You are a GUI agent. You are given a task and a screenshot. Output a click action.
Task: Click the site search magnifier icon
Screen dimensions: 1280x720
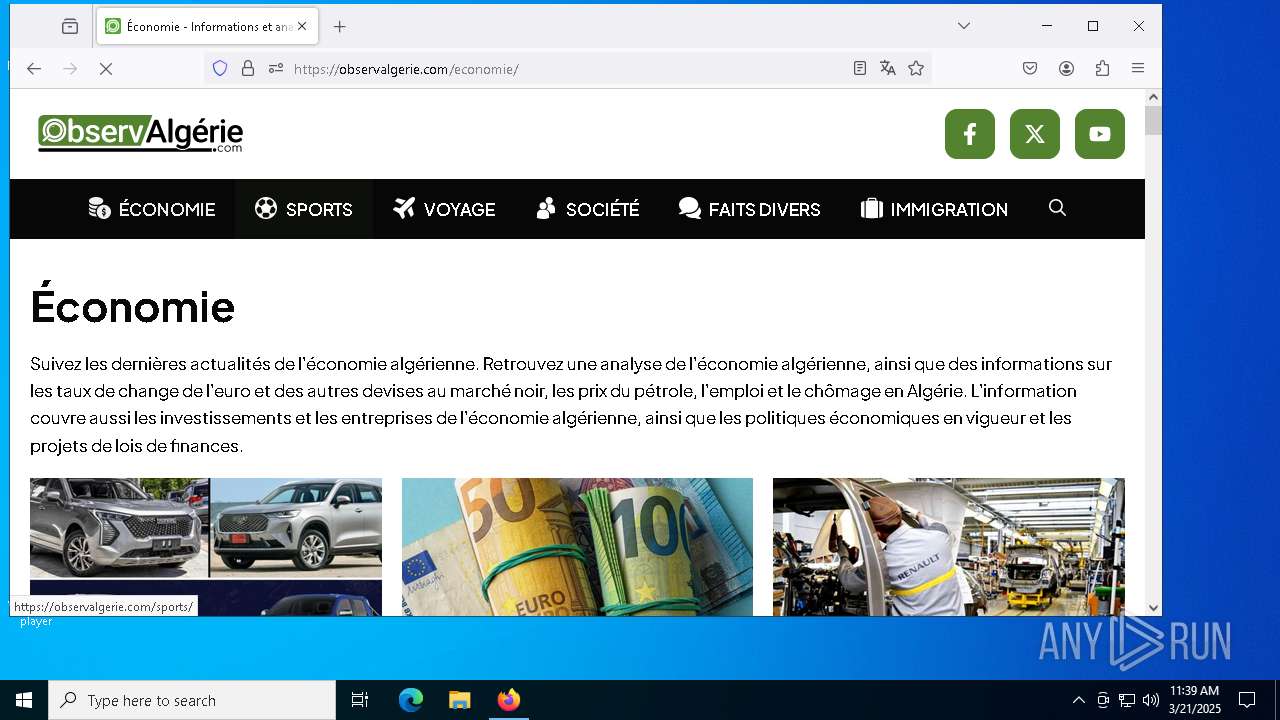point(1057,208)
